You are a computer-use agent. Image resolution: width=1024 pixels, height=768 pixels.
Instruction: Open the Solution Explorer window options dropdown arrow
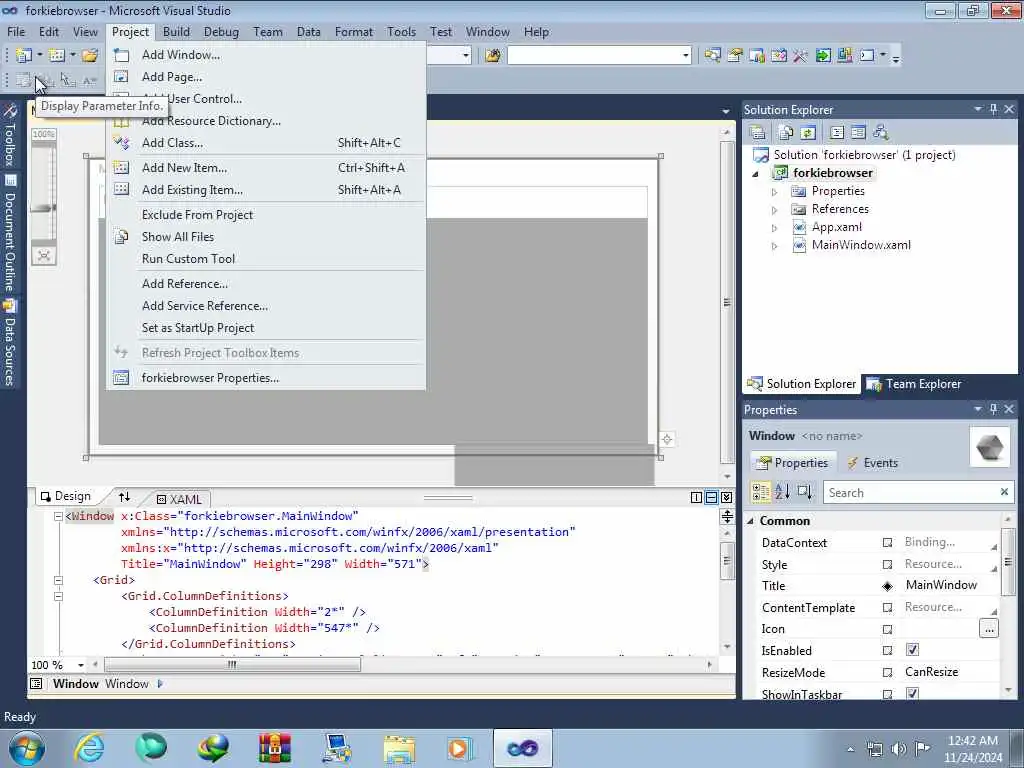click(x=978, y=109)
